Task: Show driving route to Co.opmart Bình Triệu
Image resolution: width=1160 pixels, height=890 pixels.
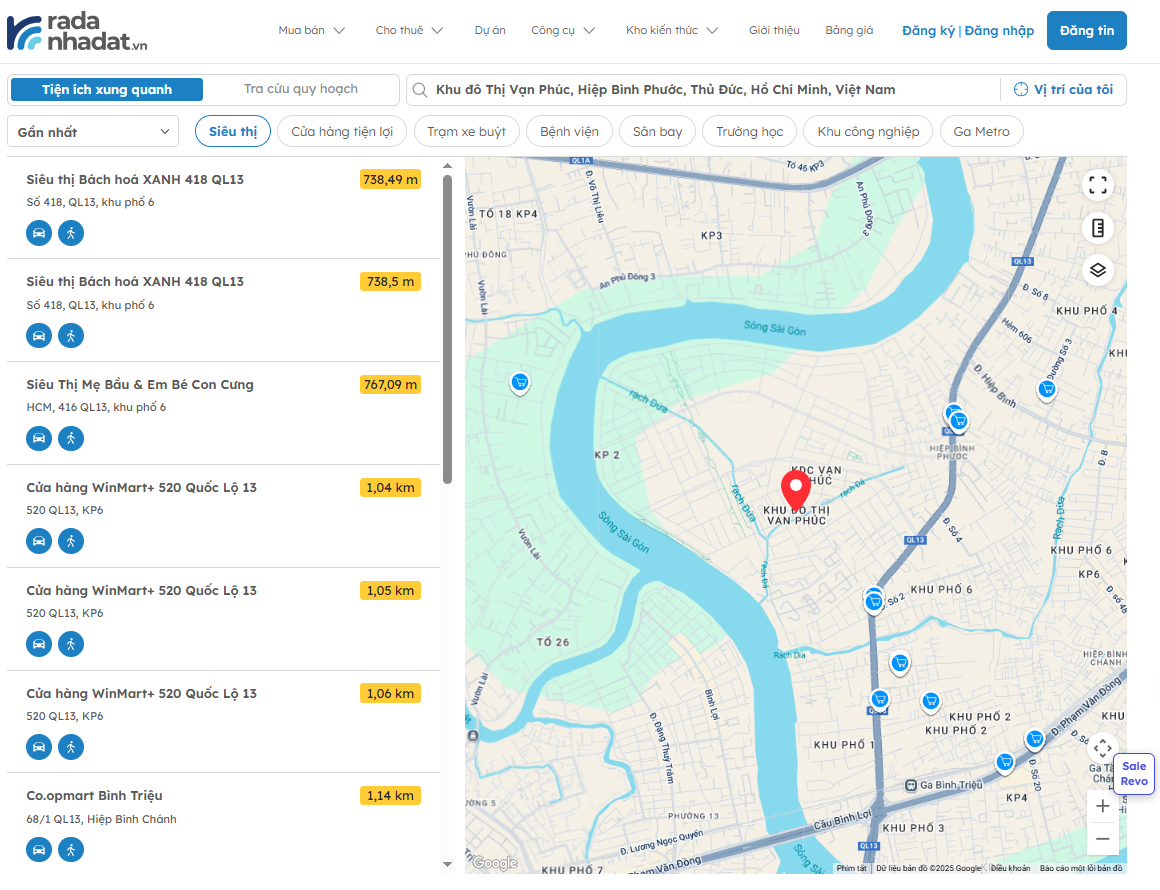Action: (39, 850)
